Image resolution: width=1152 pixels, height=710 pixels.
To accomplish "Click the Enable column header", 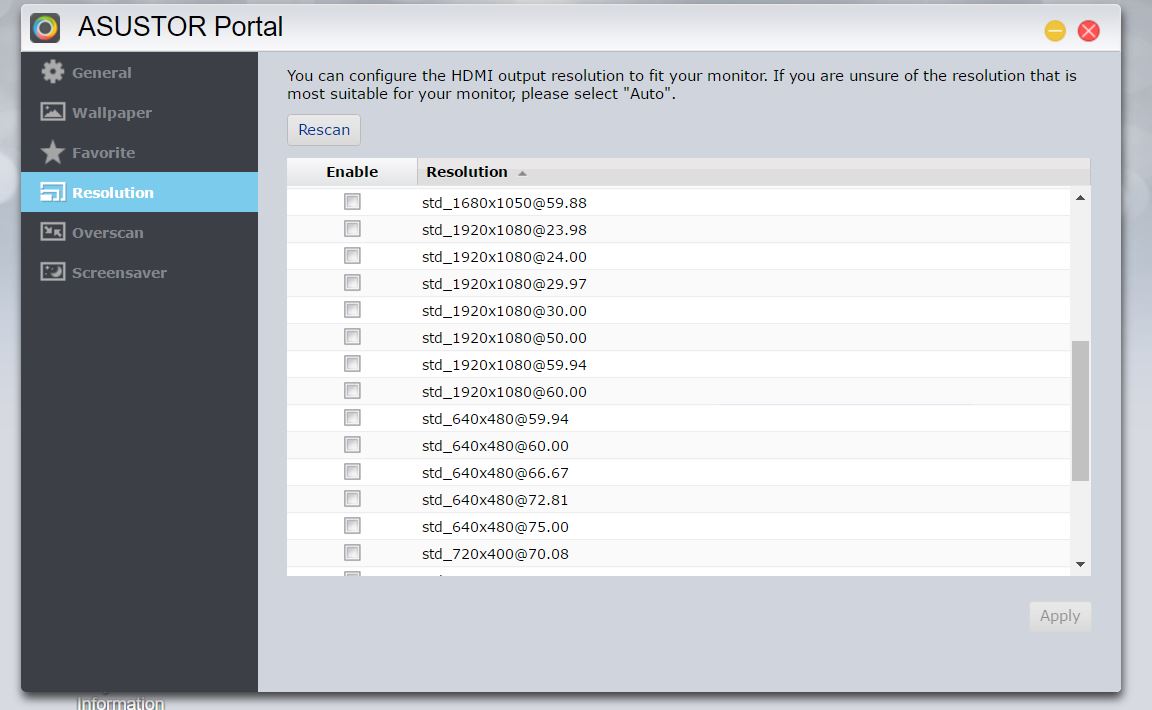I will tap(352, 172).
